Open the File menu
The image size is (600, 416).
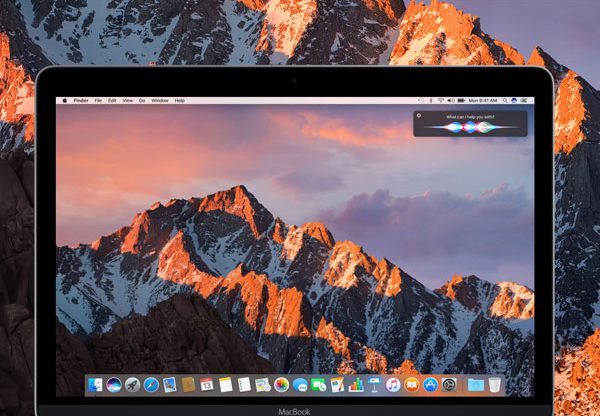click(99, 101)
